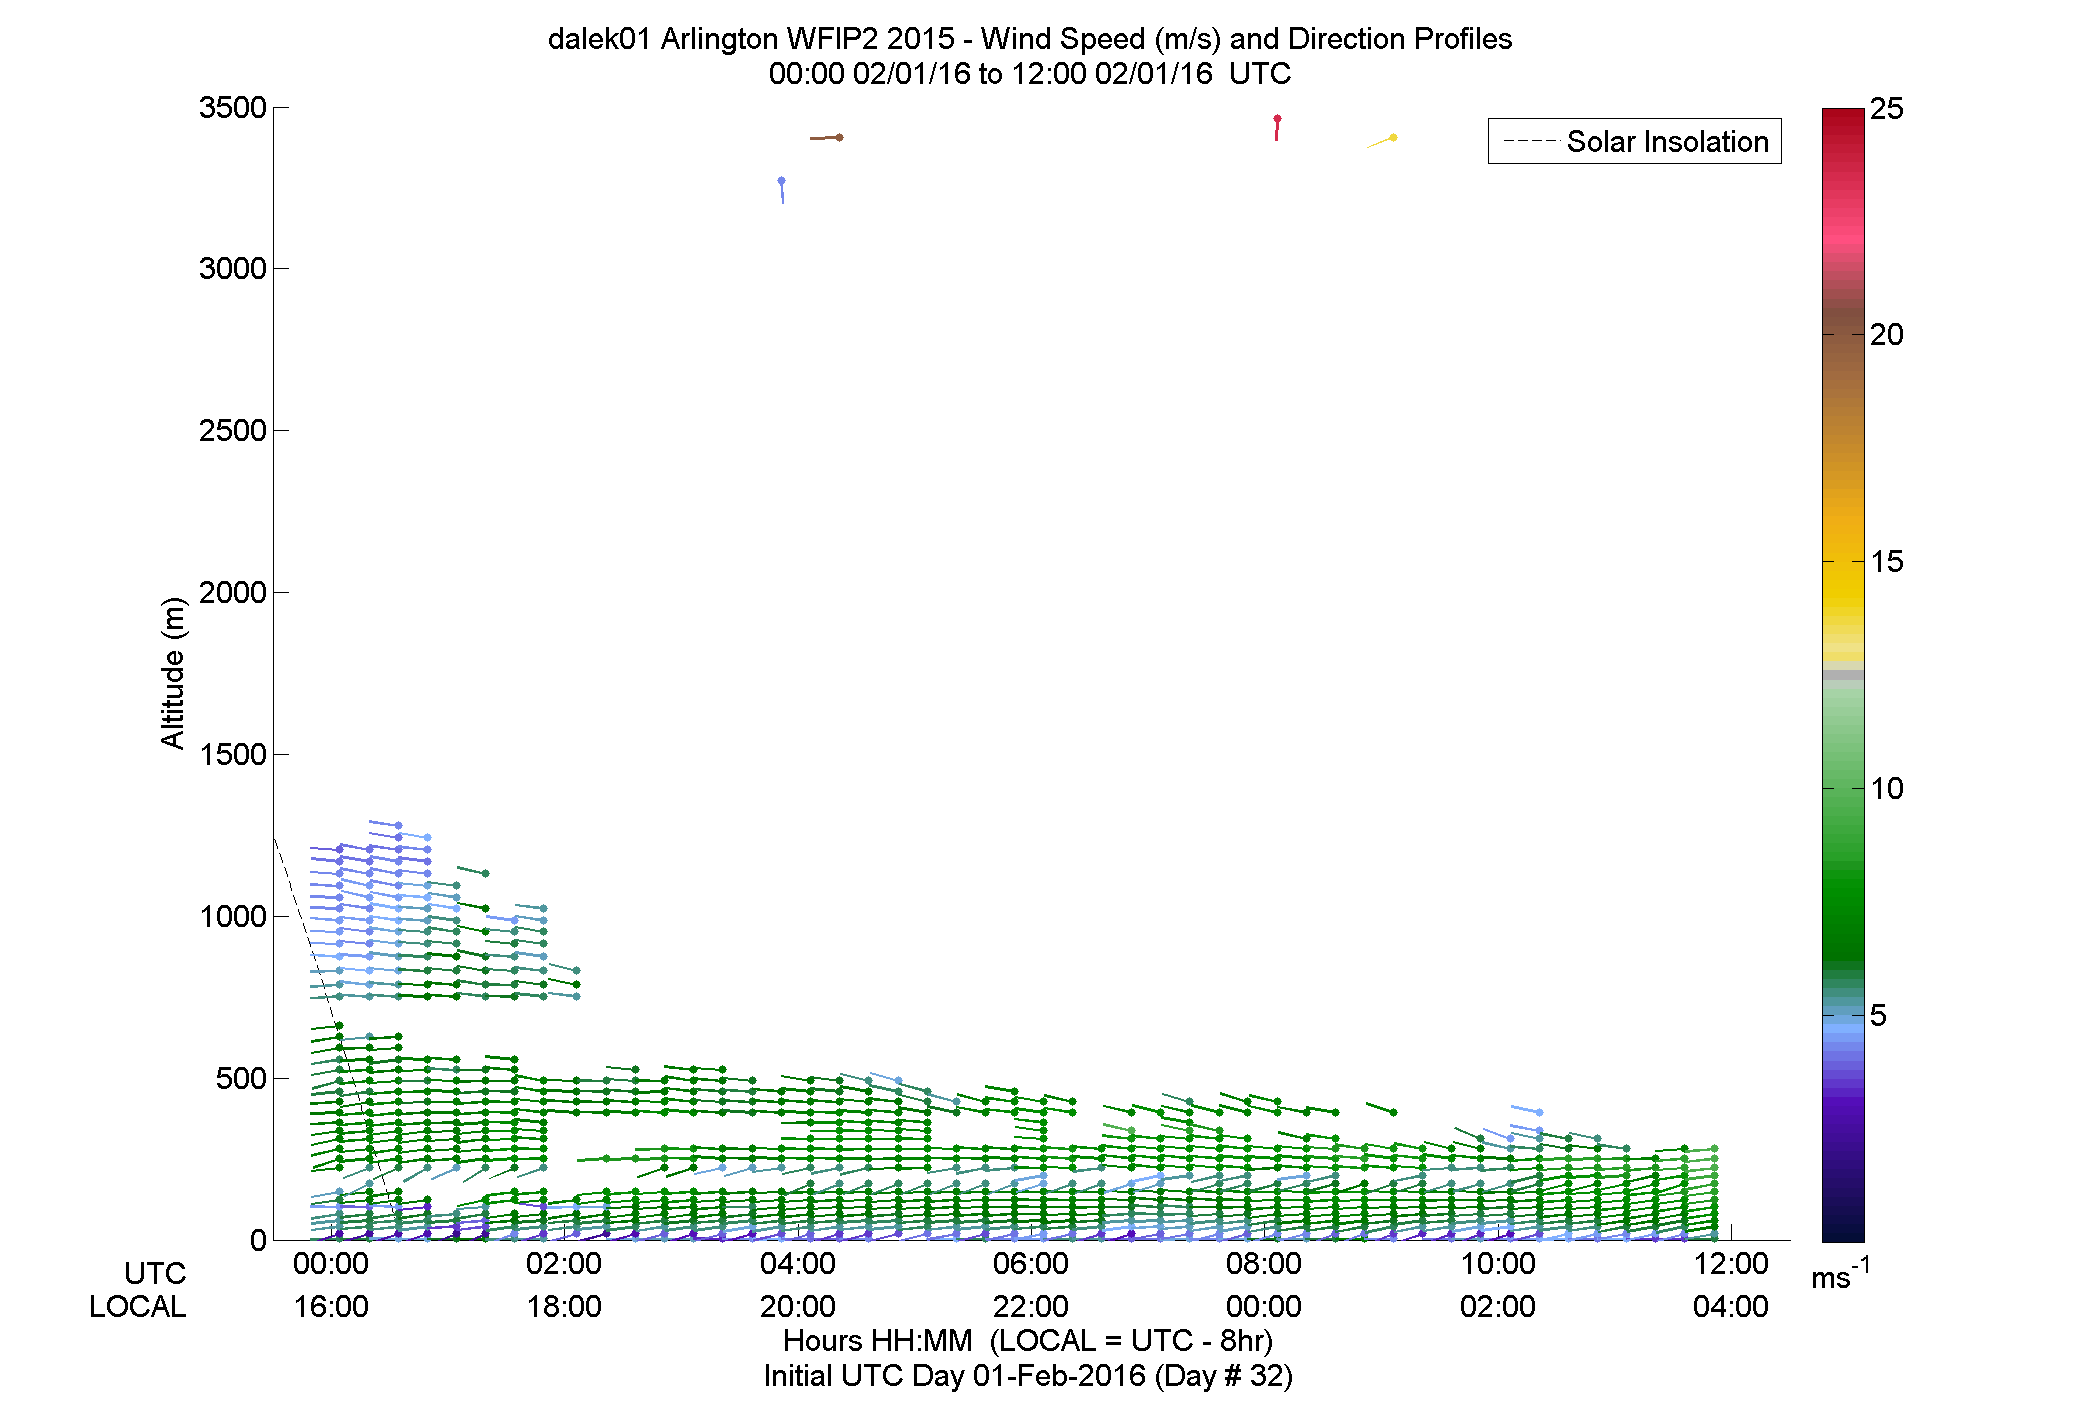Viewport: 2098px width, 1425px height.
Task: Click the 12:00 UTC time tick label
Action: pos(1731,1264)
